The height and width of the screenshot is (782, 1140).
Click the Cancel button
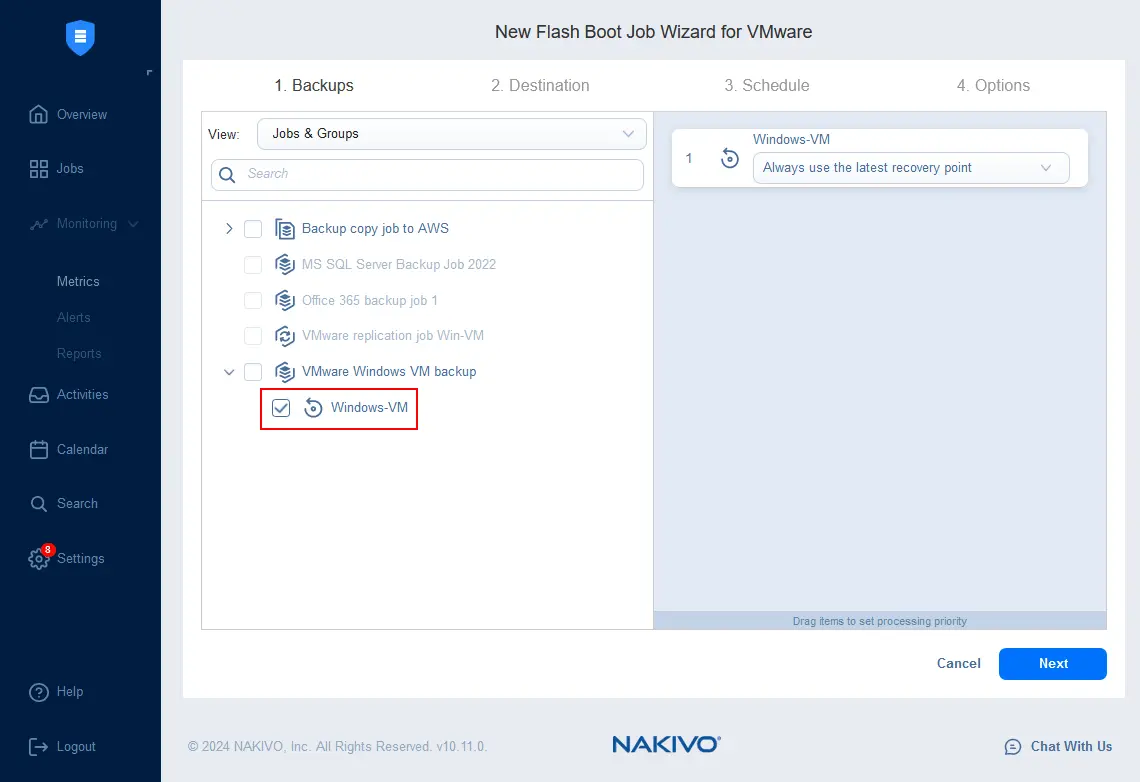tap(958, 664)
